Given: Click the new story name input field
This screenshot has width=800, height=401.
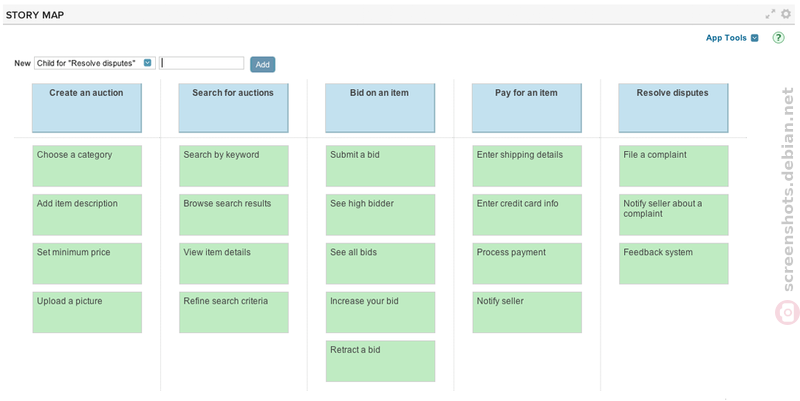Looking at the screenshot, I should (202, 63).
